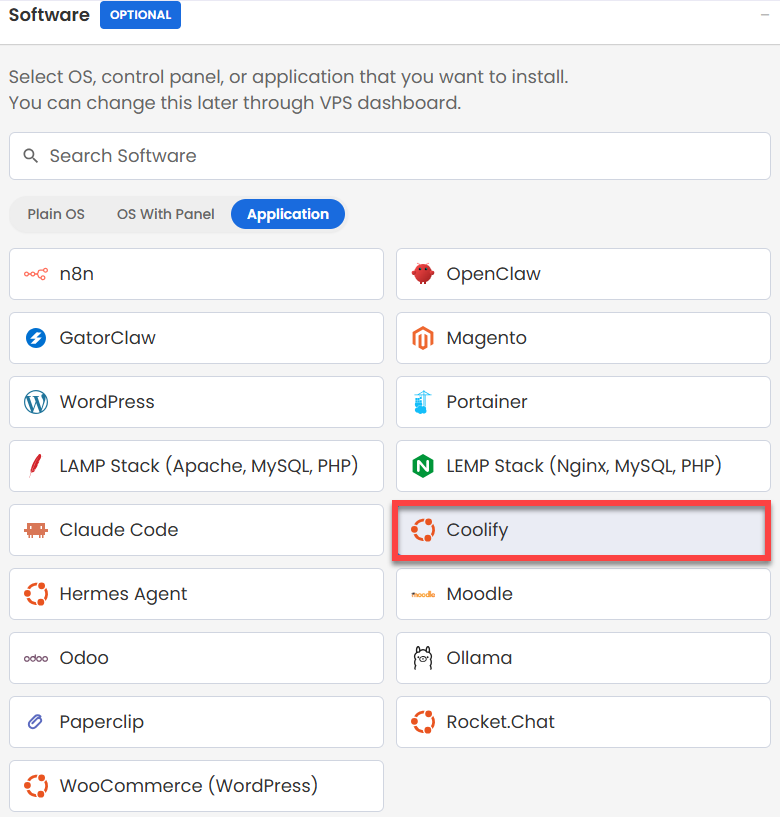Switch to the Plain OS tab
The height and width of the screenshot is (817, 780).
[x=56, y=214]
